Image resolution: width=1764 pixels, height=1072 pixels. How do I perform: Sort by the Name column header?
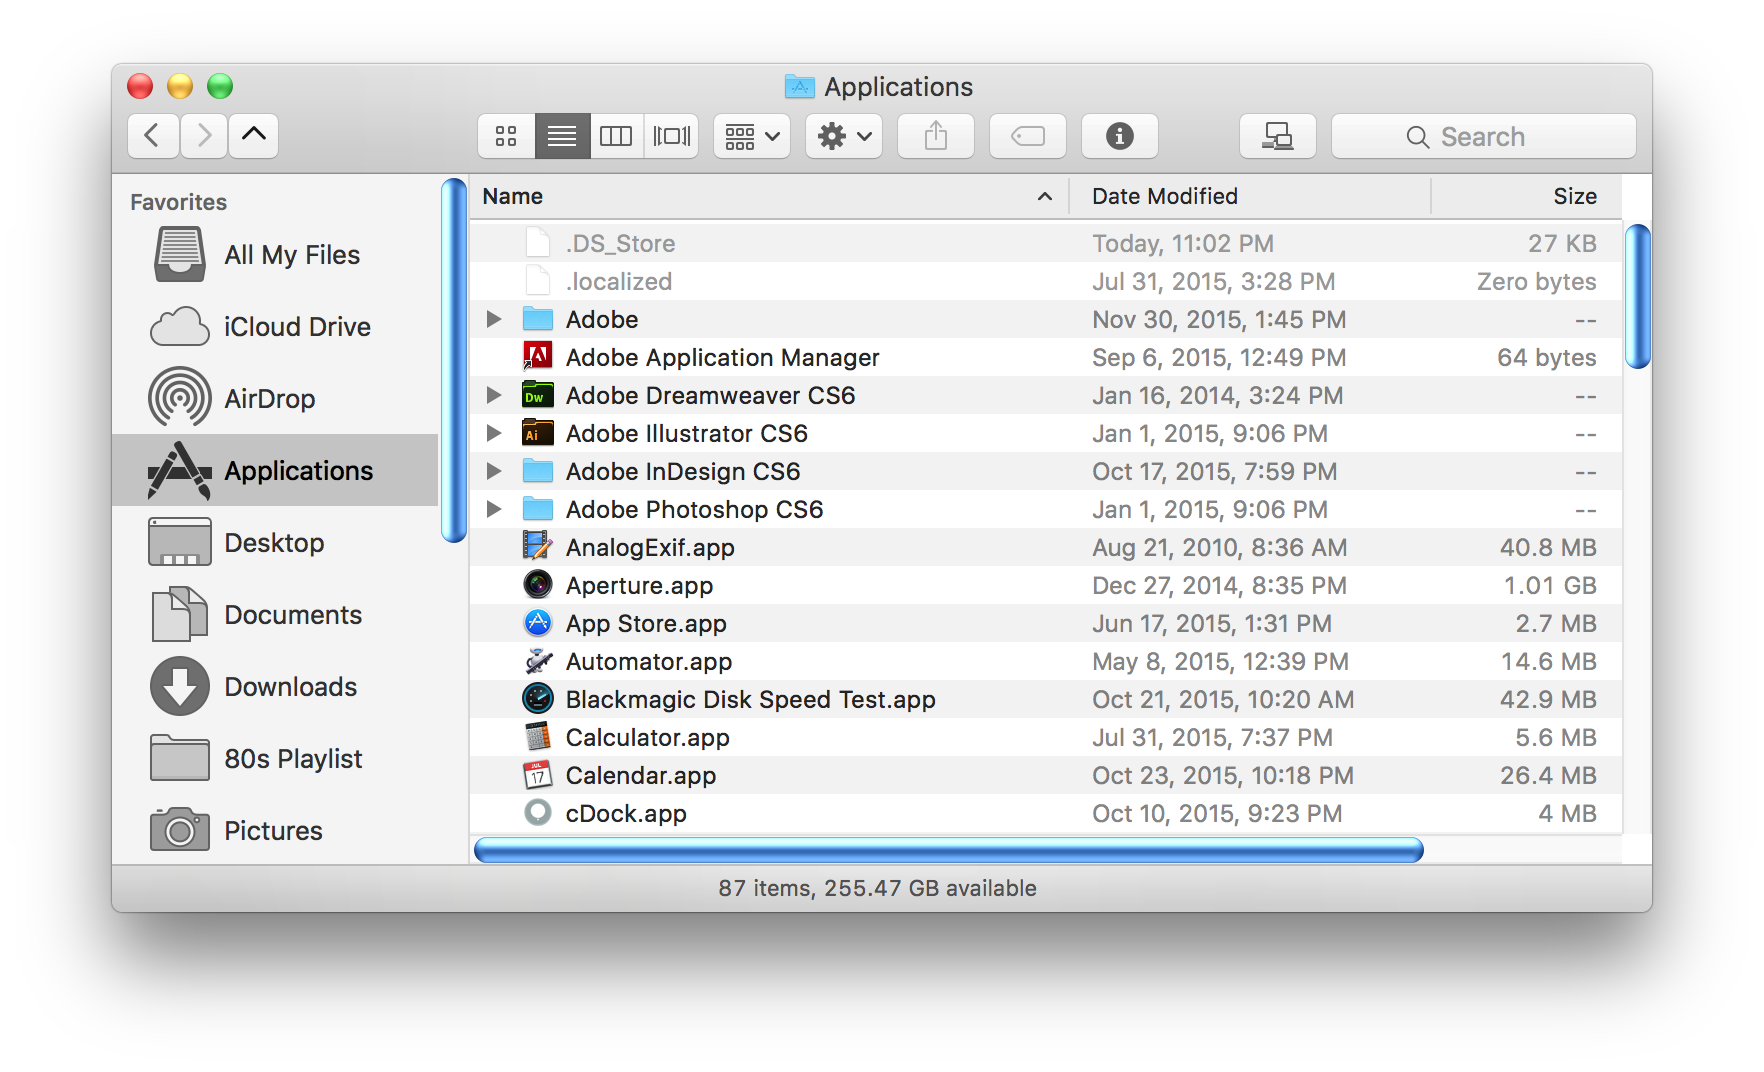pyautogui.click(x=768, y=196)
